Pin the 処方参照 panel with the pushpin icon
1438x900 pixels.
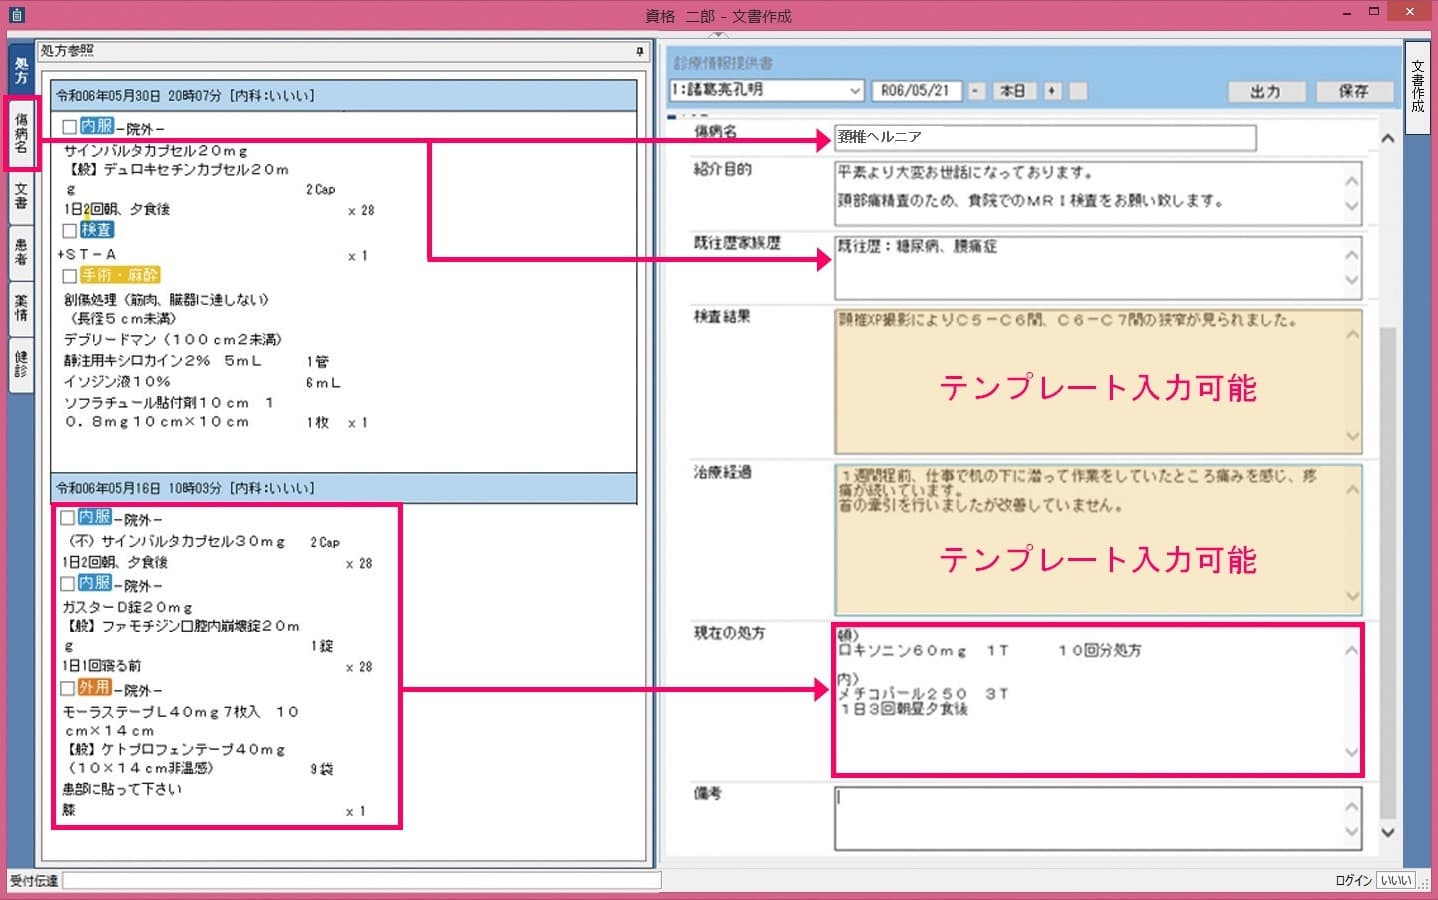point(640,51)
